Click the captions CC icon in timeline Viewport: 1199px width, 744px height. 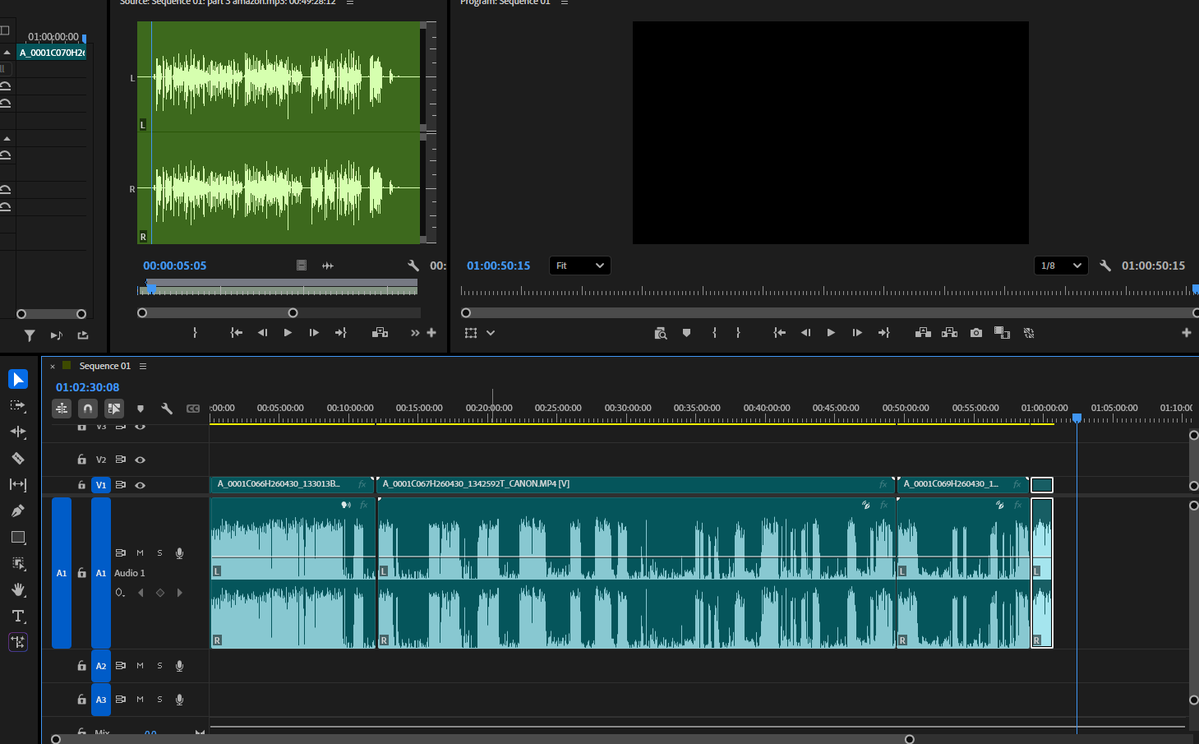click(x=193, y=408)
